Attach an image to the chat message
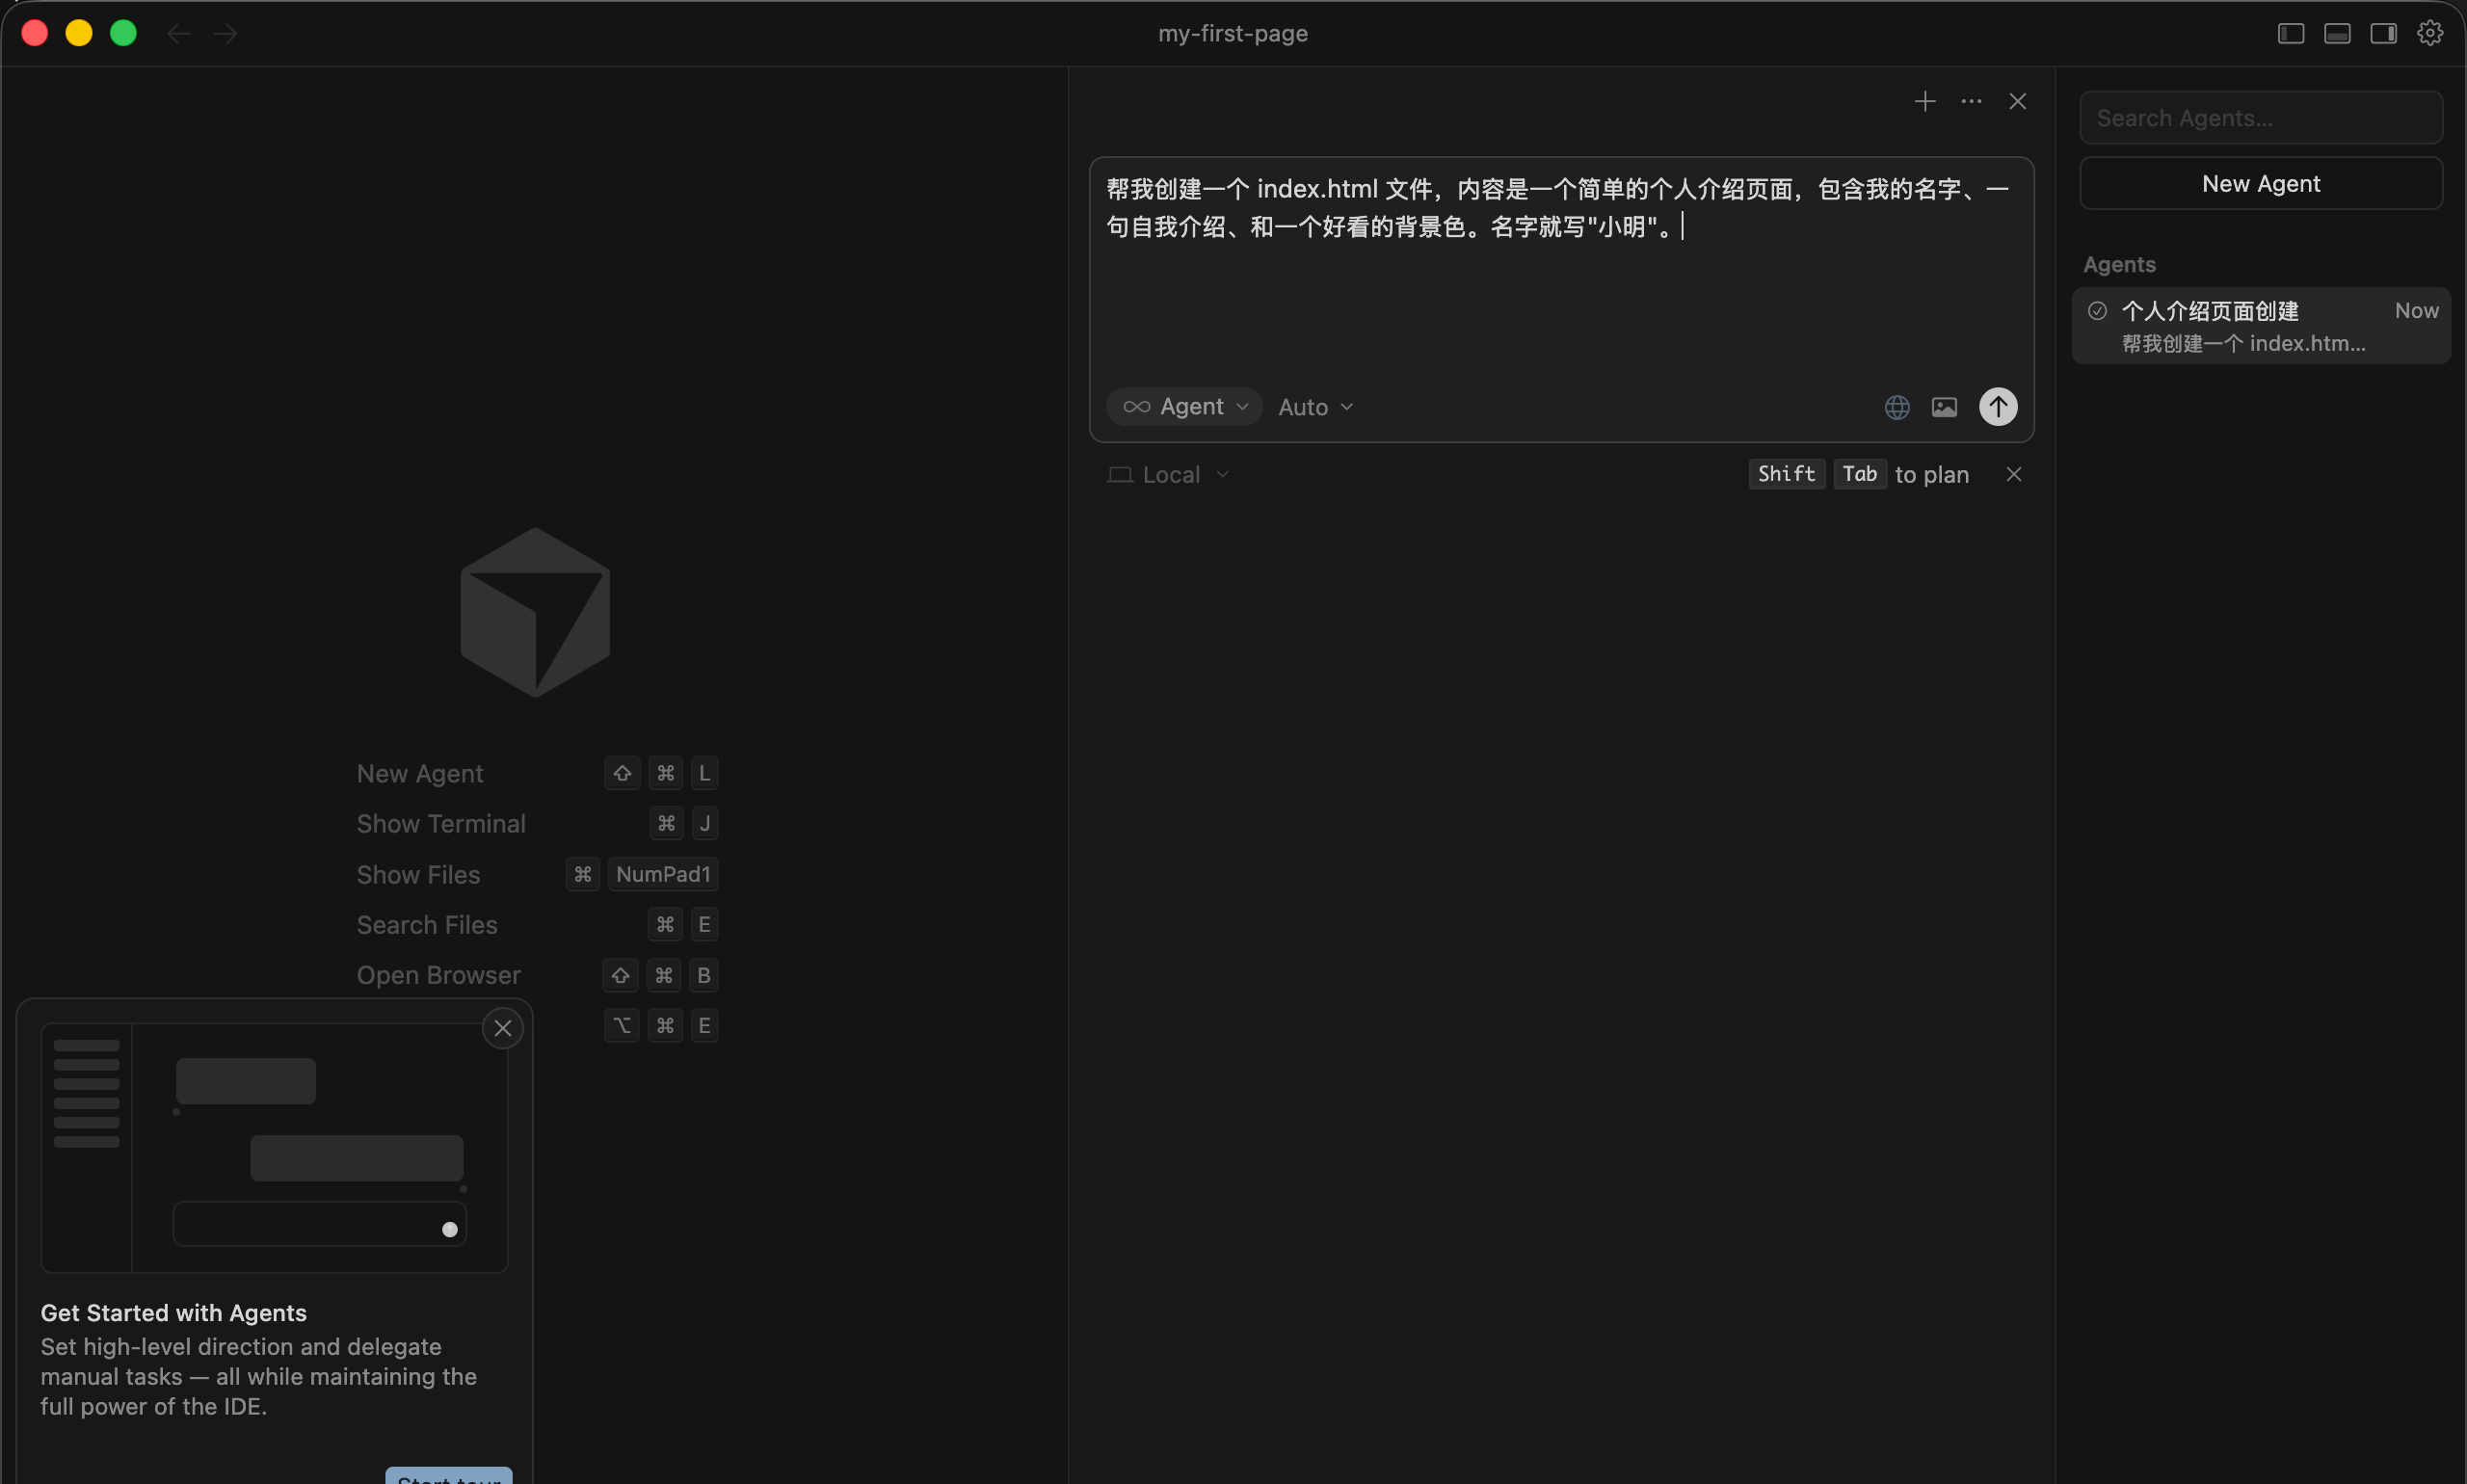The width and height of the screenshot is (2467, 1484). pos(1944,406)
